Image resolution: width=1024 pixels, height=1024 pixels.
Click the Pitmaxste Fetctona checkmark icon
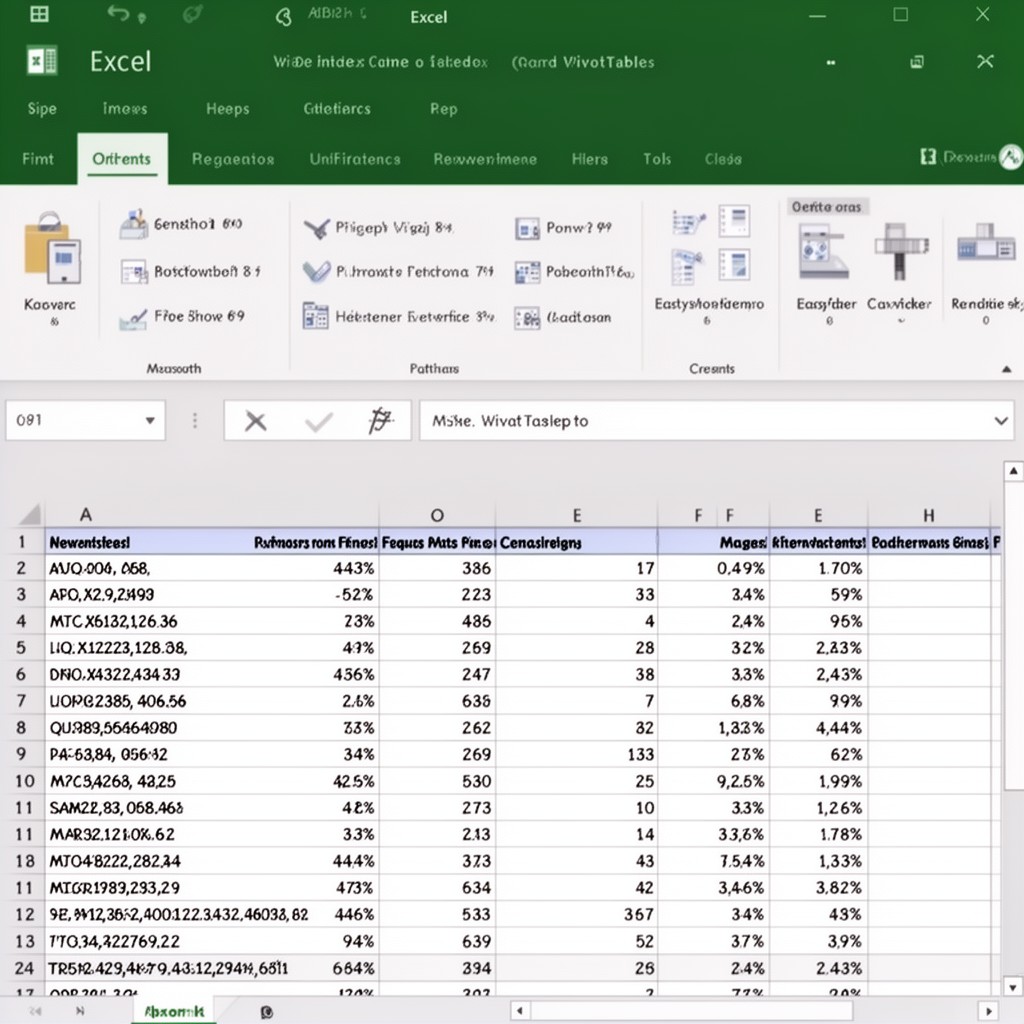[x=317, y=272]
